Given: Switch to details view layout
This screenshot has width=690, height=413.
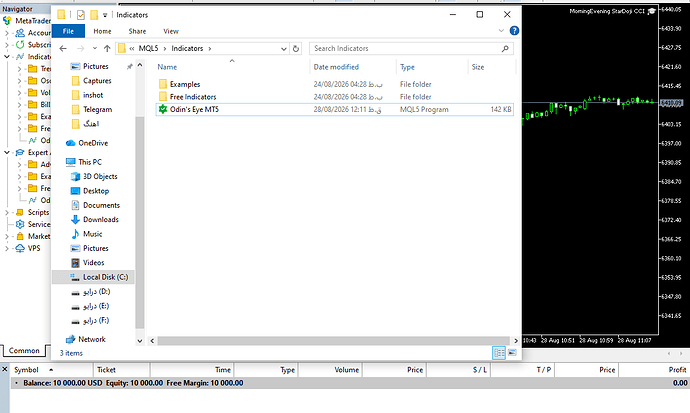Looking at the screenshot, I should (x=499, y=353).
